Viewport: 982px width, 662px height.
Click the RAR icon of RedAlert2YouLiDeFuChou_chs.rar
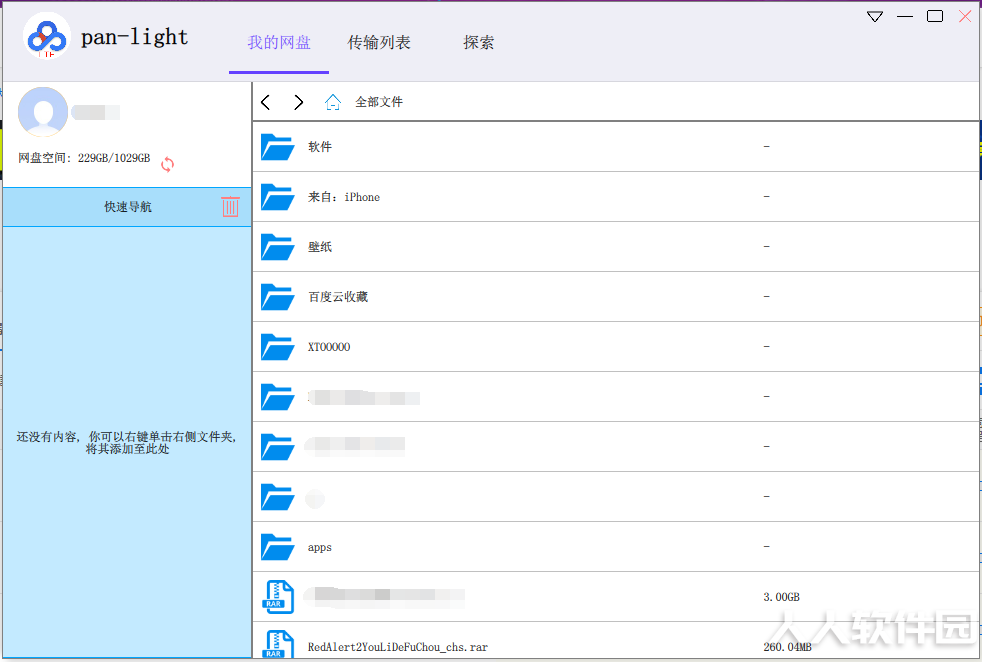point(277,645)
